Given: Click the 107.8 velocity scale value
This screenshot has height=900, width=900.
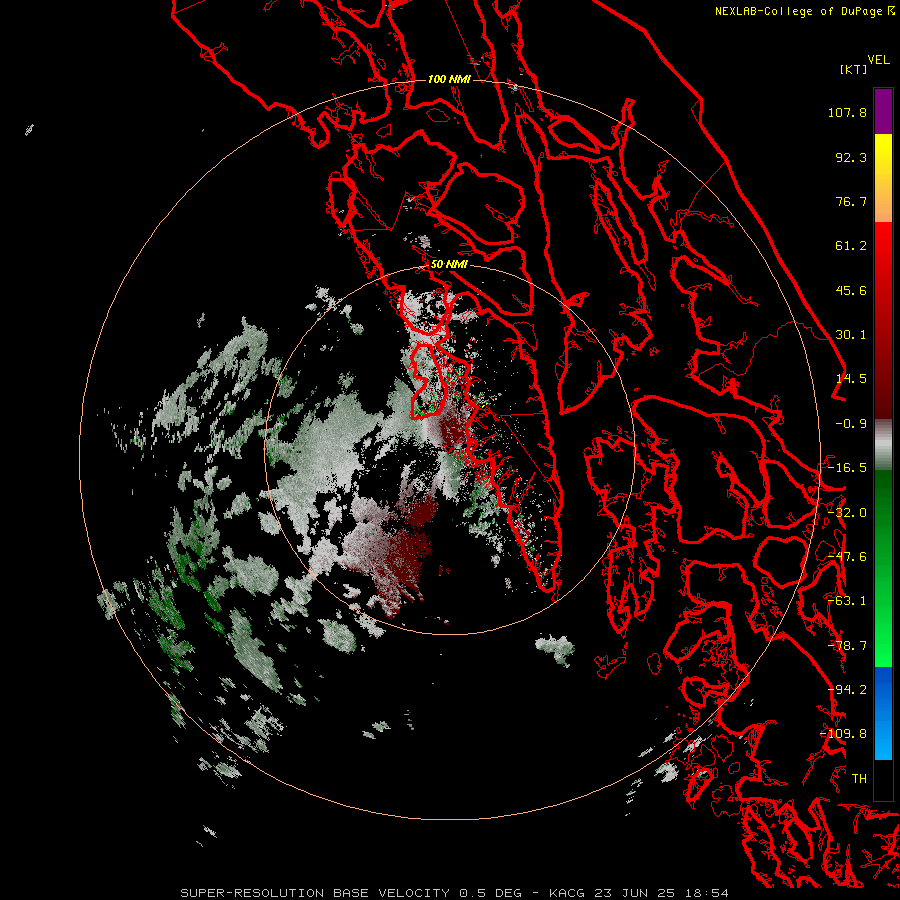Looking at the screenshot, I should (x=847, y=112).
